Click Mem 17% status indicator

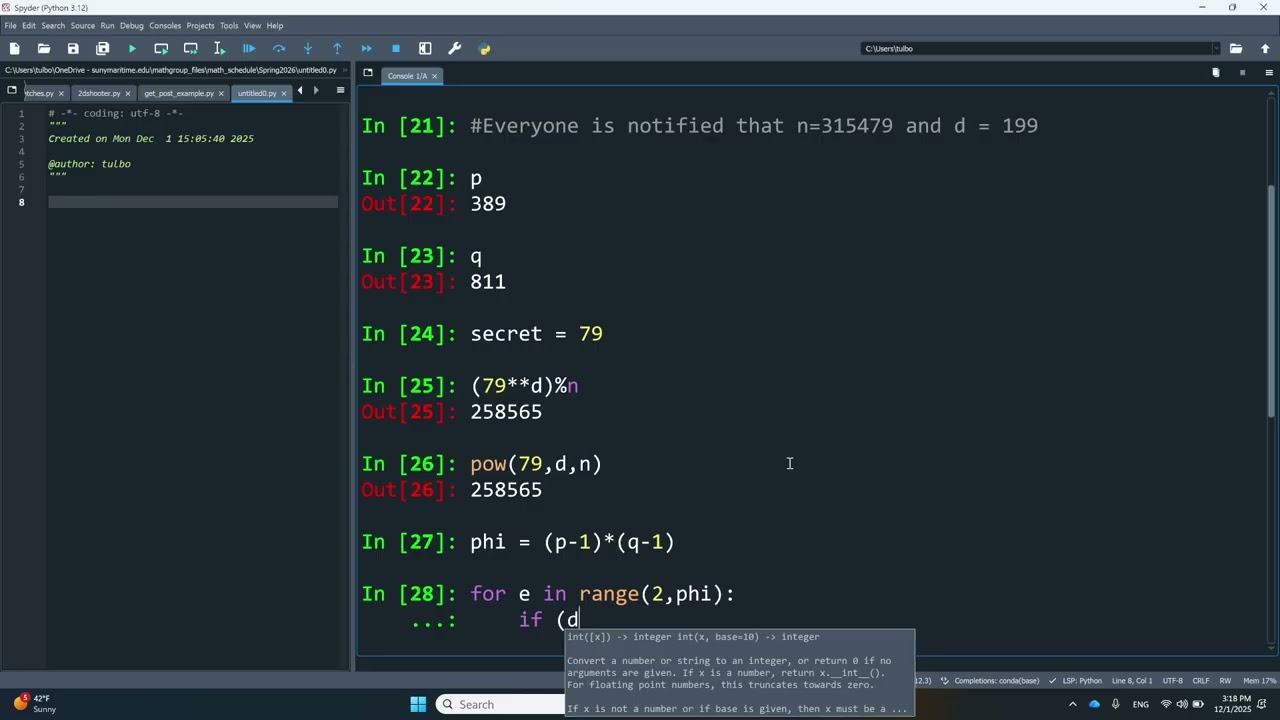[1259, 681]
